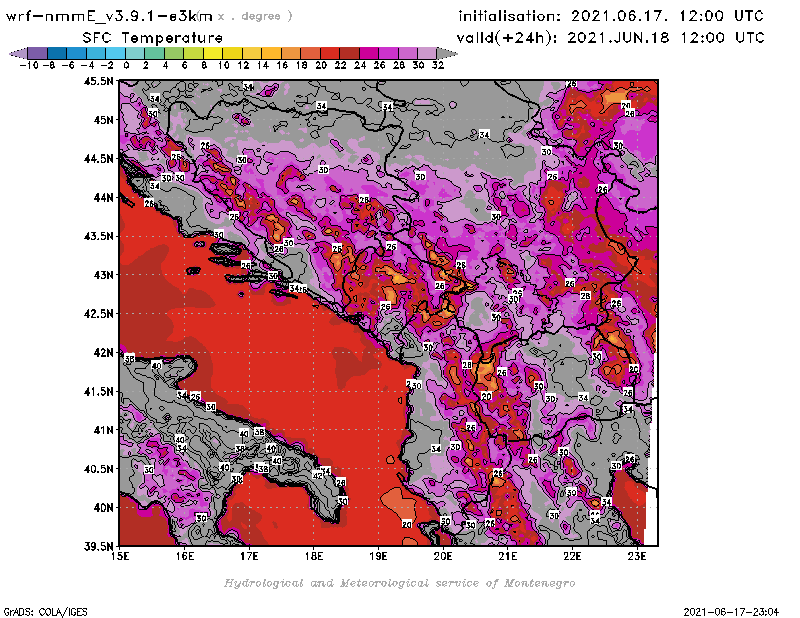Image resolution: width=800 pixels, height=618 pixels.
Task: Click the red legend swatch between 20 and 22
Action: (330, 53)
